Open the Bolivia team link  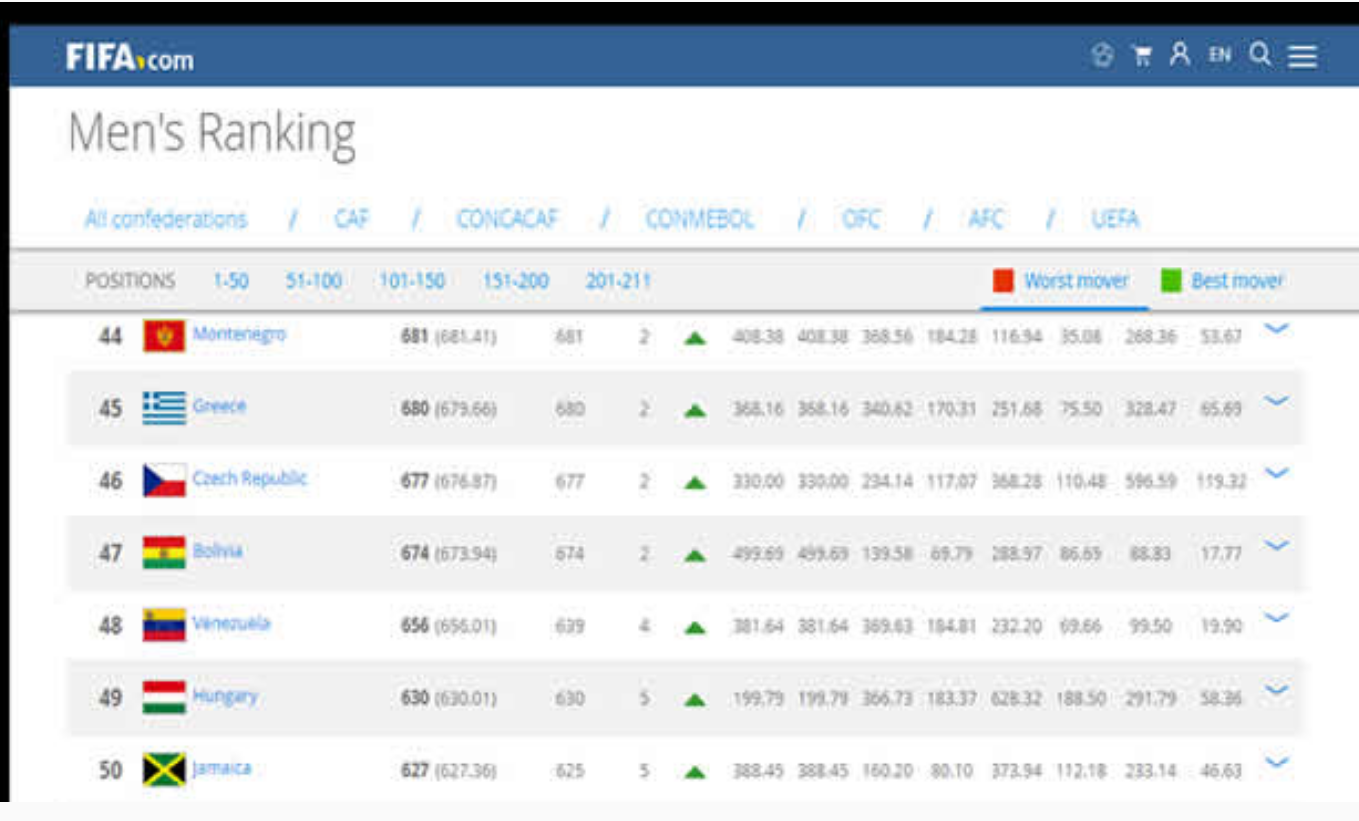[218, 550]
